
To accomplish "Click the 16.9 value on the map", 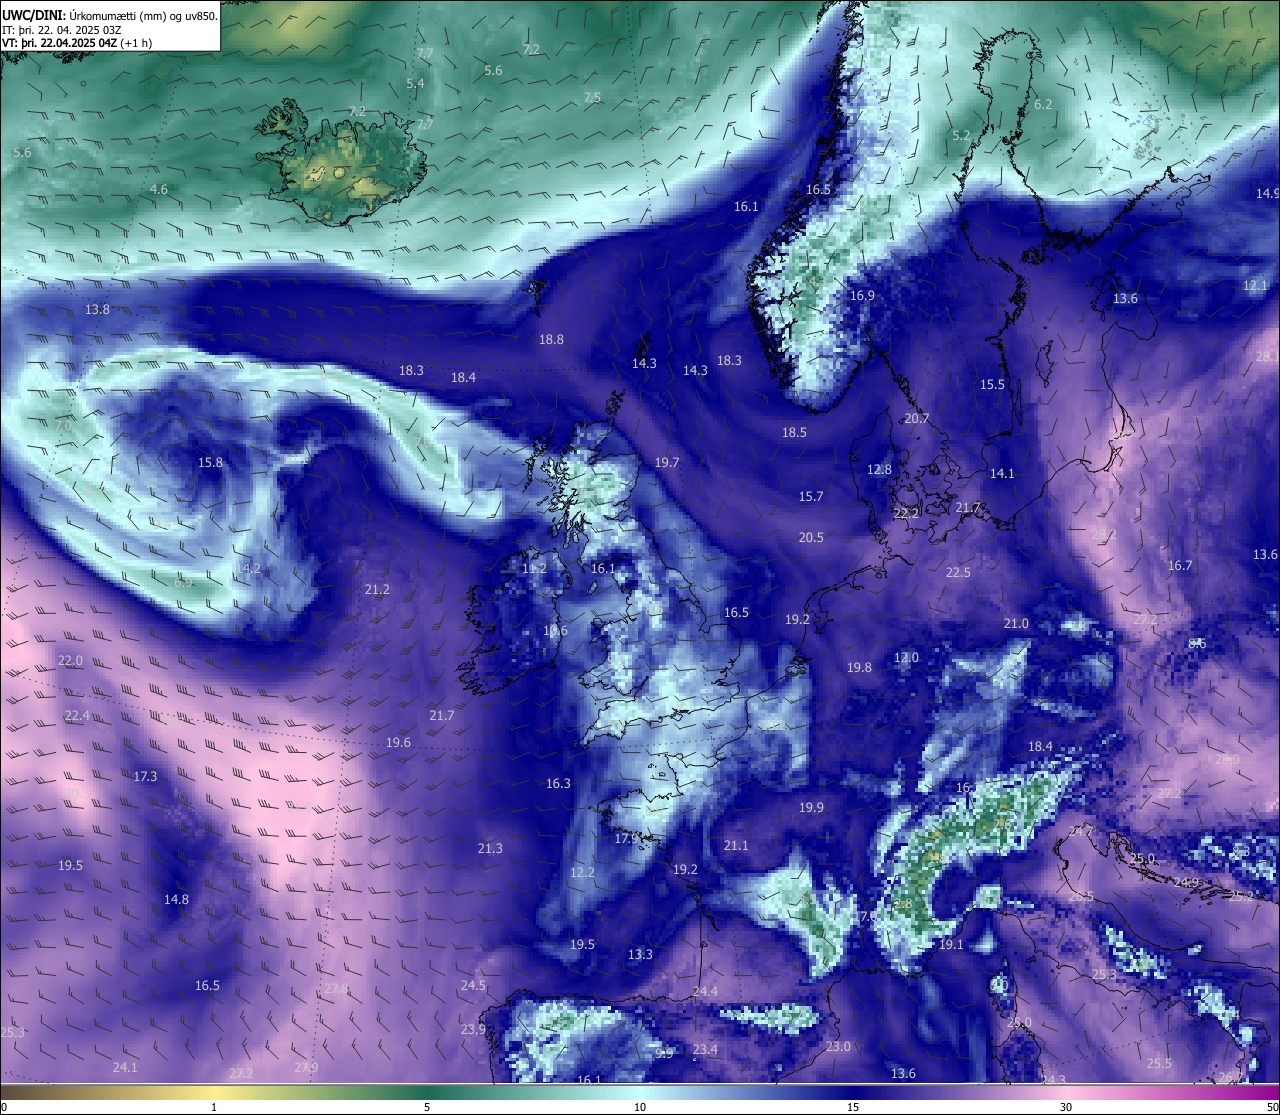I will [x=862, y=296].
